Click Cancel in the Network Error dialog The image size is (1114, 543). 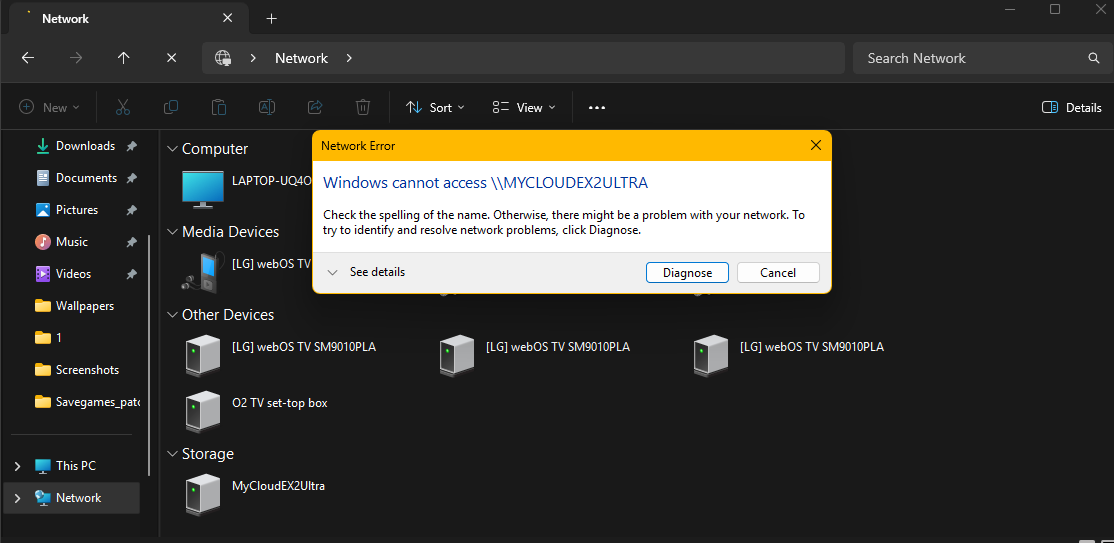point(778,272)
